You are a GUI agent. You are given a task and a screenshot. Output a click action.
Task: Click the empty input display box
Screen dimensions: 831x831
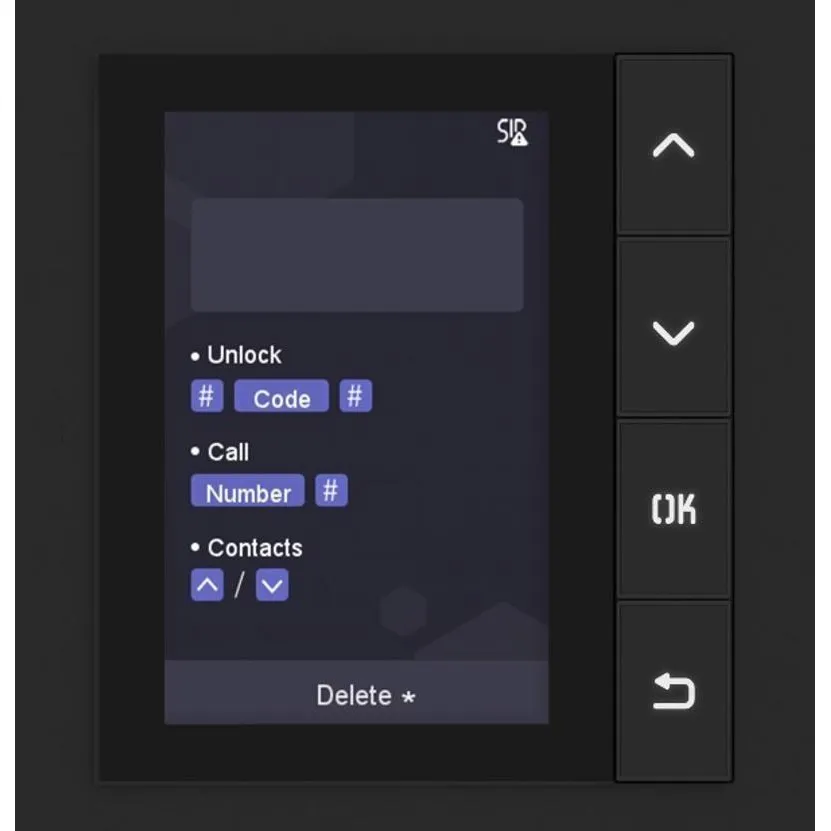pyautogui.click(x=357, y=255)
